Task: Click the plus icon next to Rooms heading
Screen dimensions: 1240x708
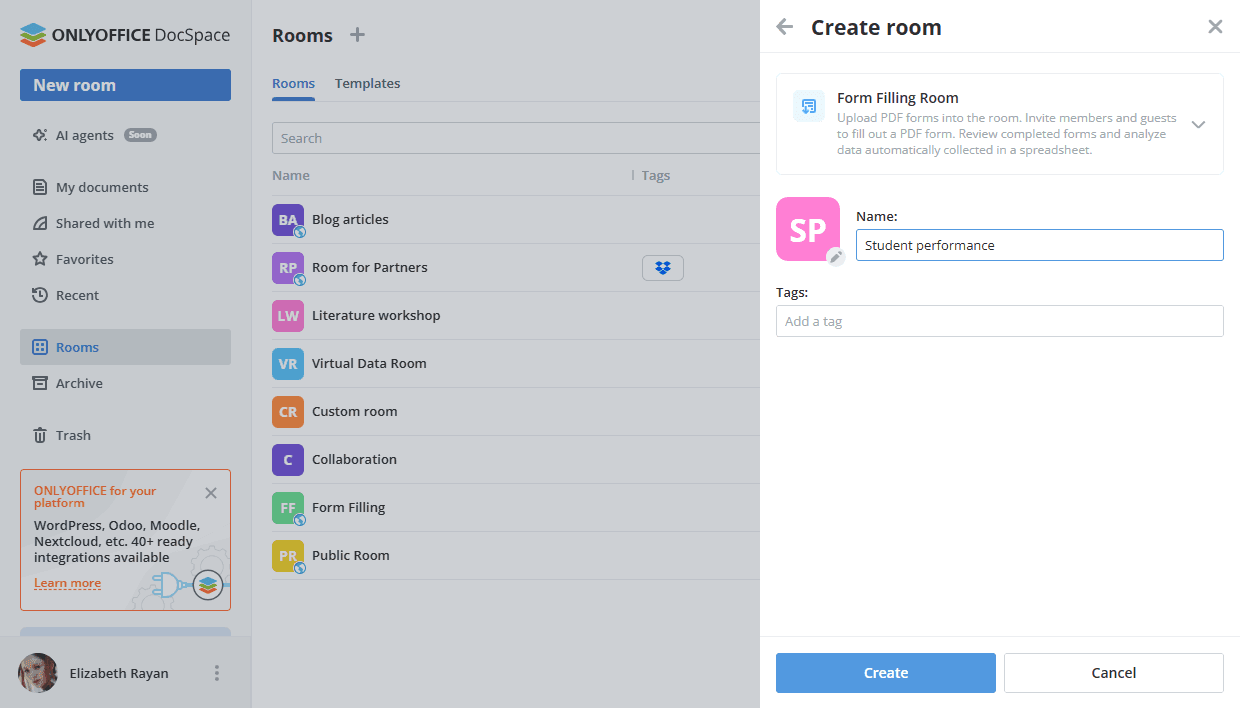Action: click(357, 34)
